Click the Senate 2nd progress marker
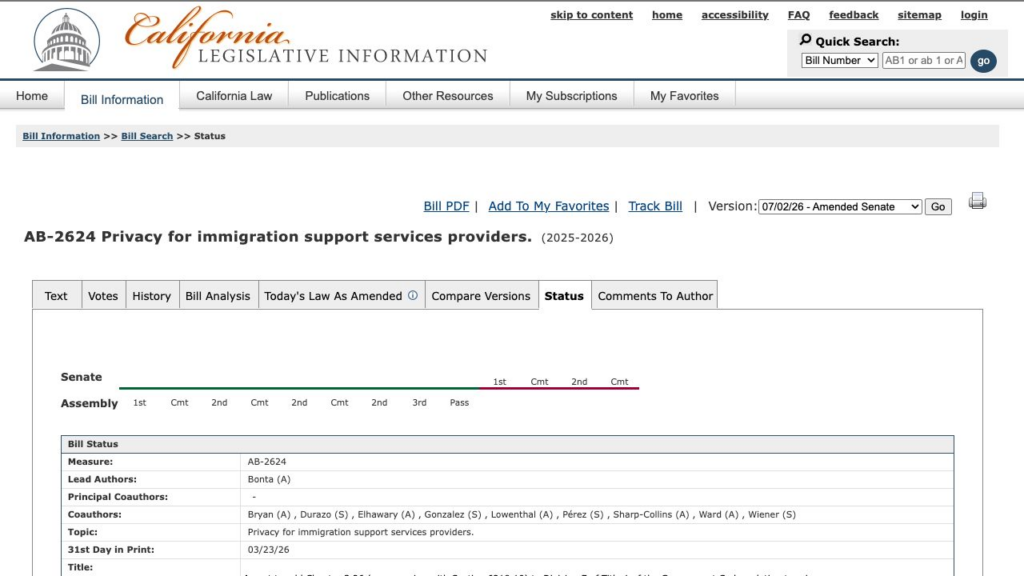The width and height of the screenshot is (1024, 576). (x=579, y=381)
